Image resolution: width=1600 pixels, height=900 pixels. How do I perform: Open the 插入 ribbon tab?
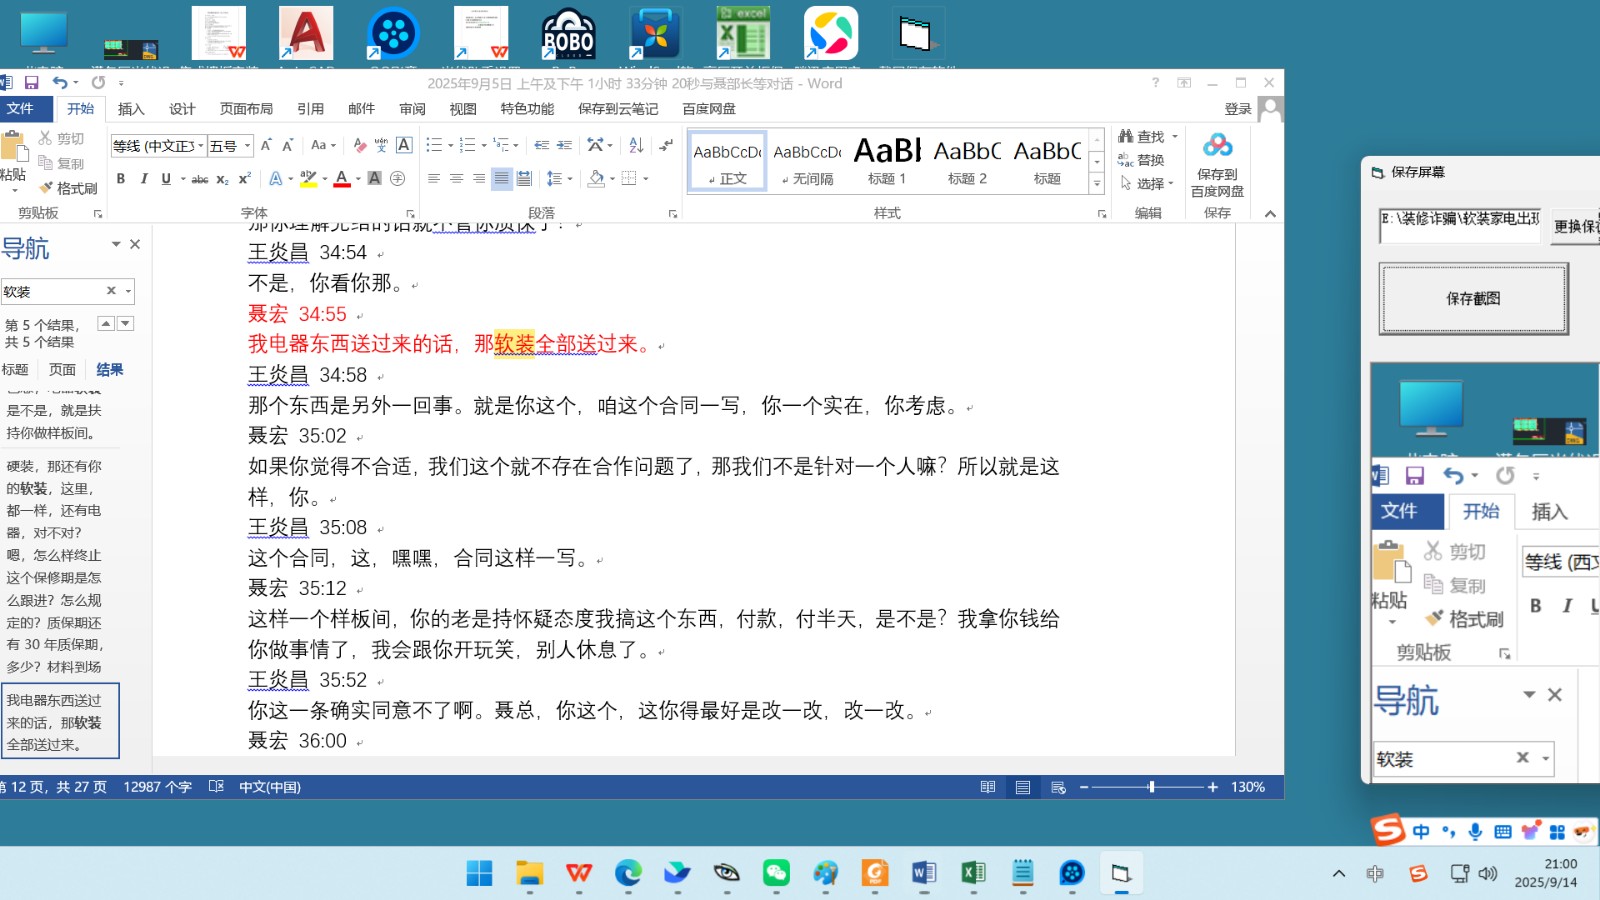(x=131, y=109)
